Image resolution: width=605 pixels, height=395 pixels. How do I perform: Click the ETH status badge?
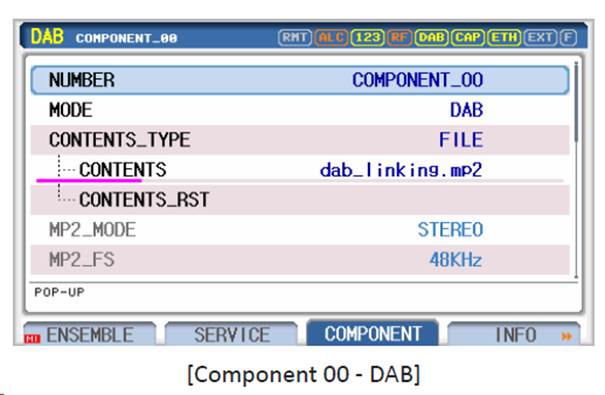tap(504, 37)
